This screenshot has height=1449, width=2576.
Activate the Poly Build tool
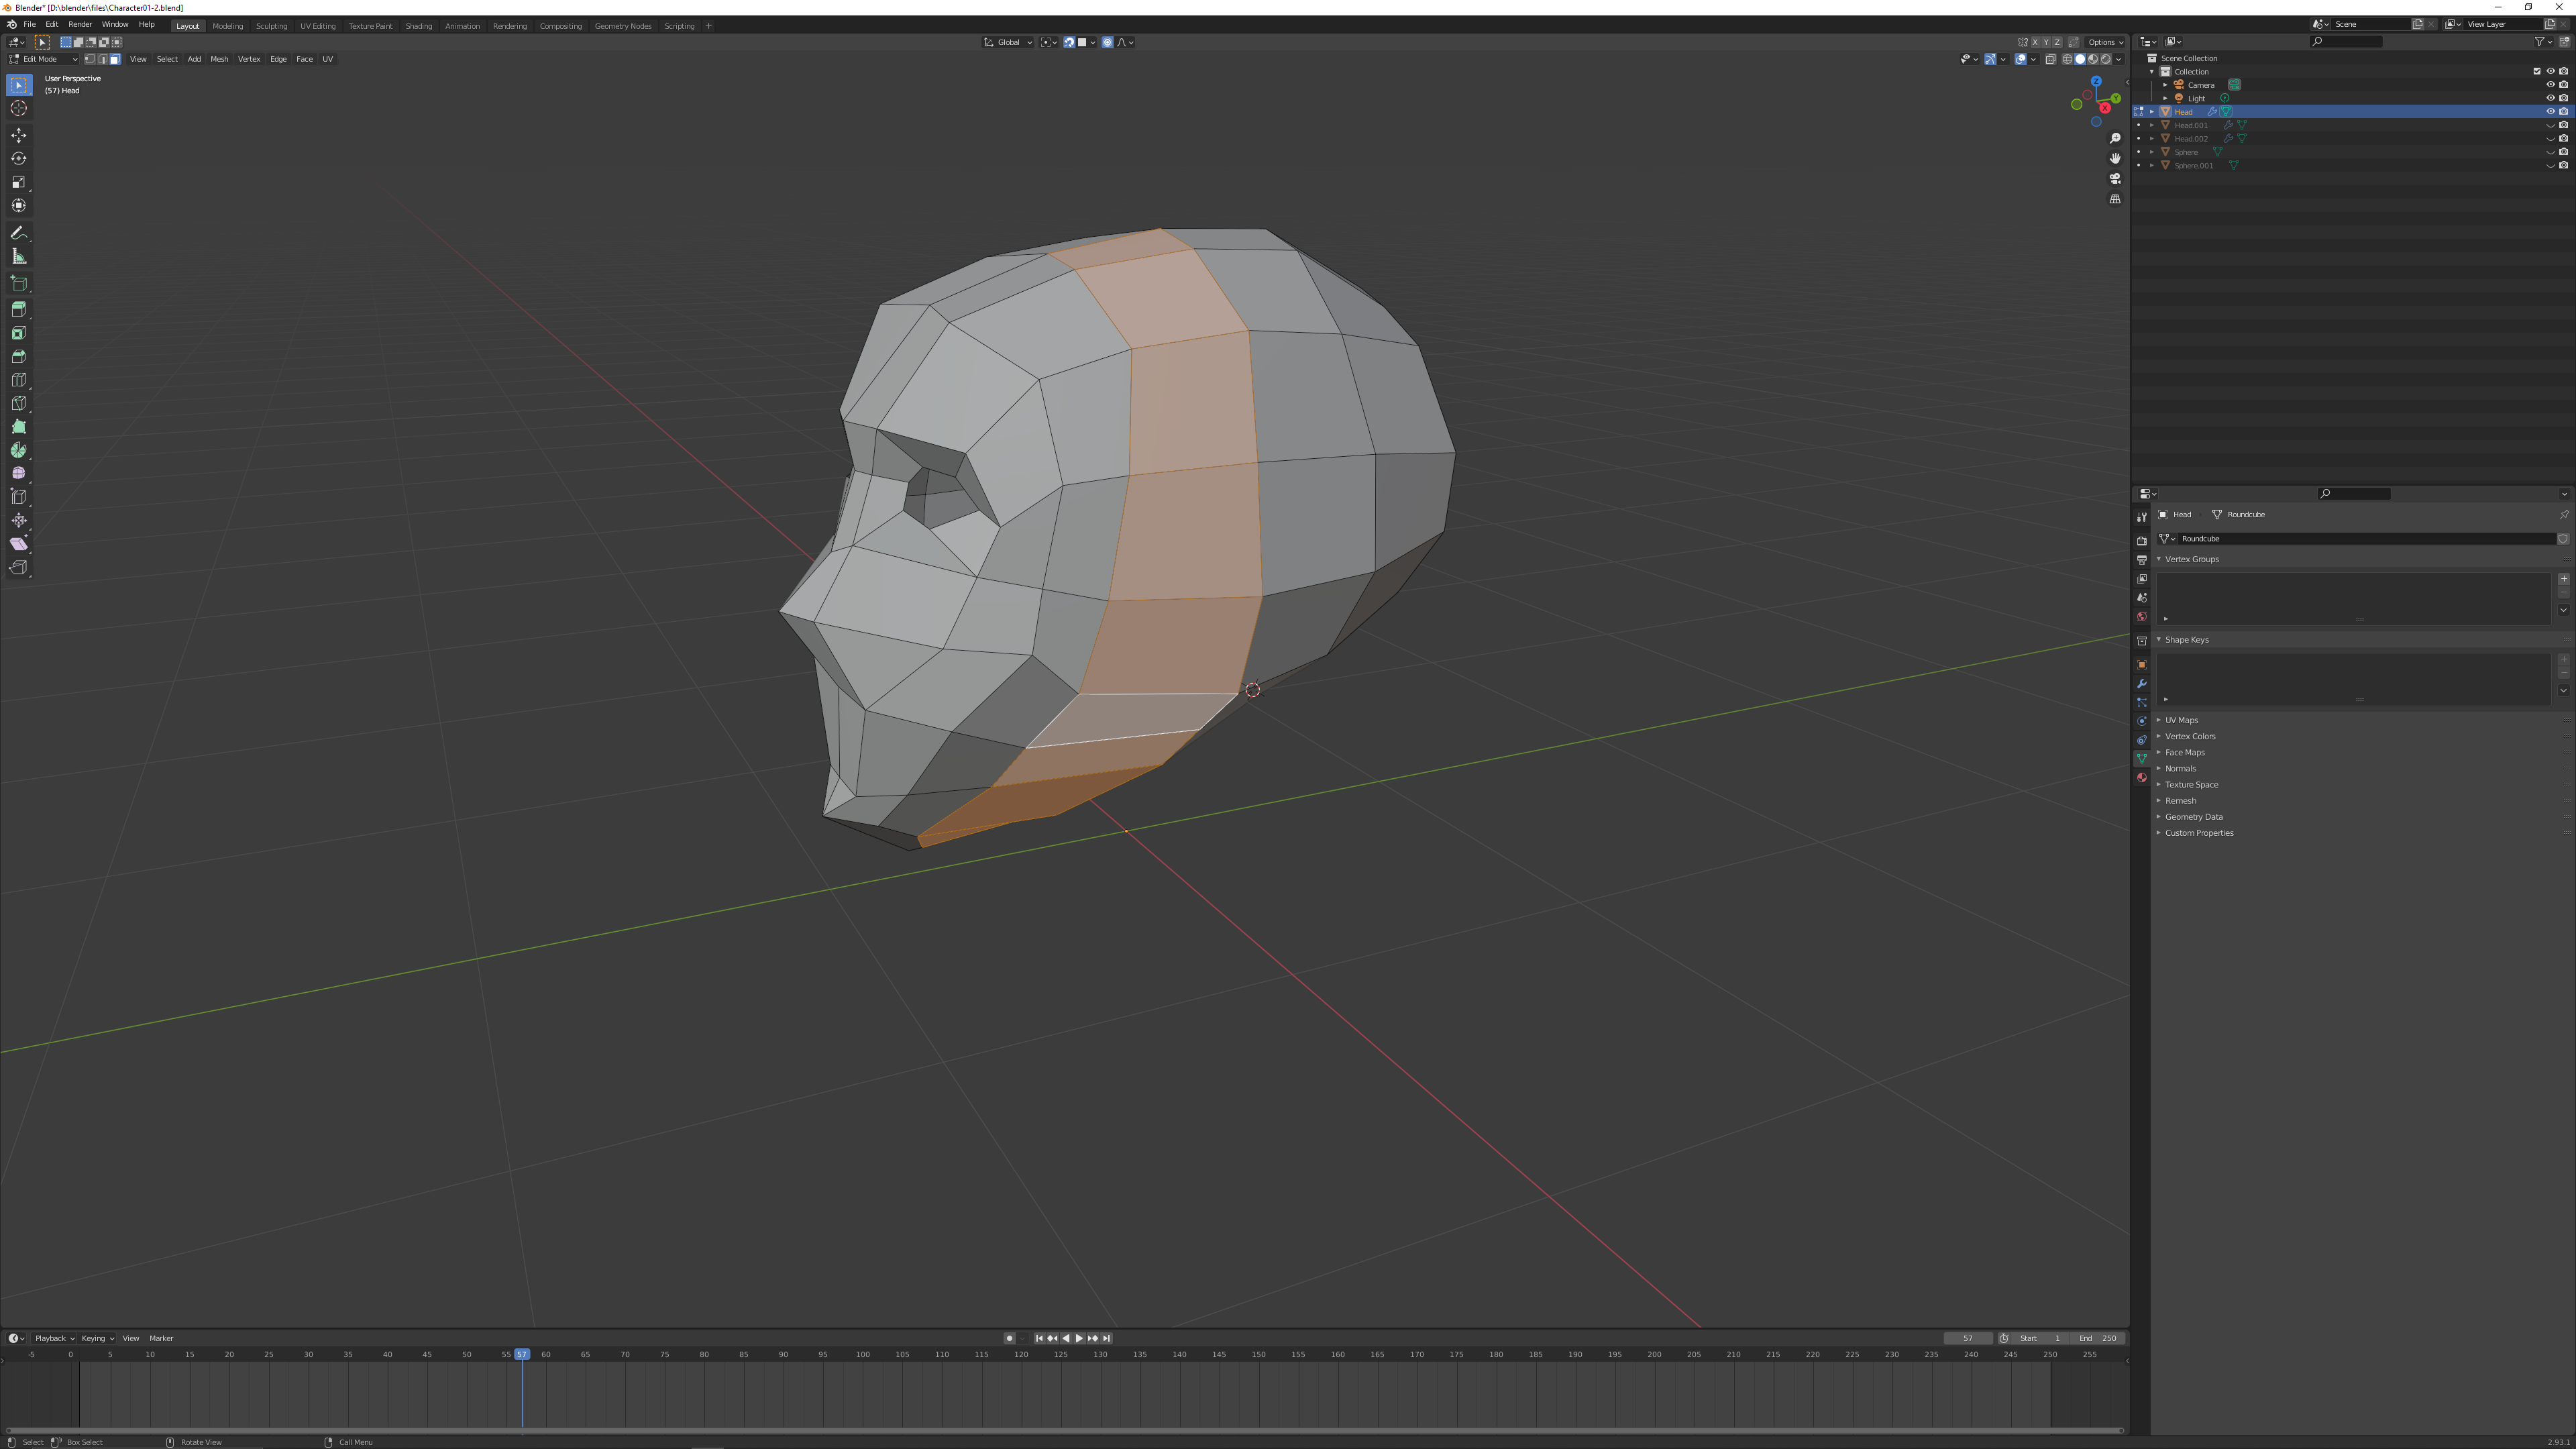(x=18, y=427)
